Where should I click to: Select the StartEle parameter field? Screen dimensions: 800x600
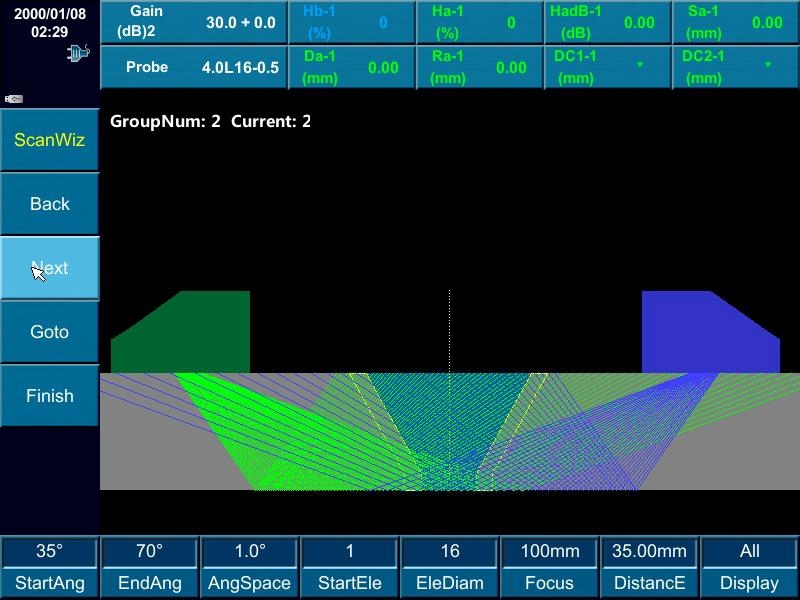[x=350, y=566]
